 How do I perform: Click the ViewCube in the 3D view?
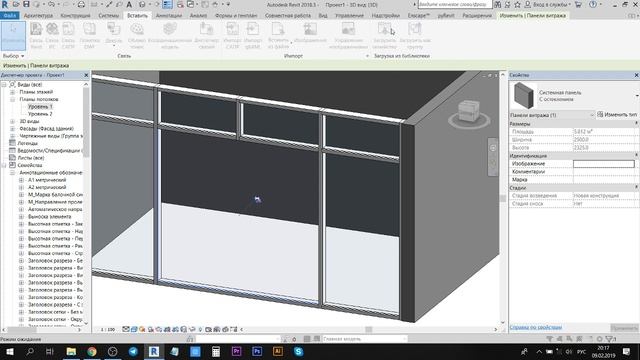pyautogui.click(x=469, y=112)
